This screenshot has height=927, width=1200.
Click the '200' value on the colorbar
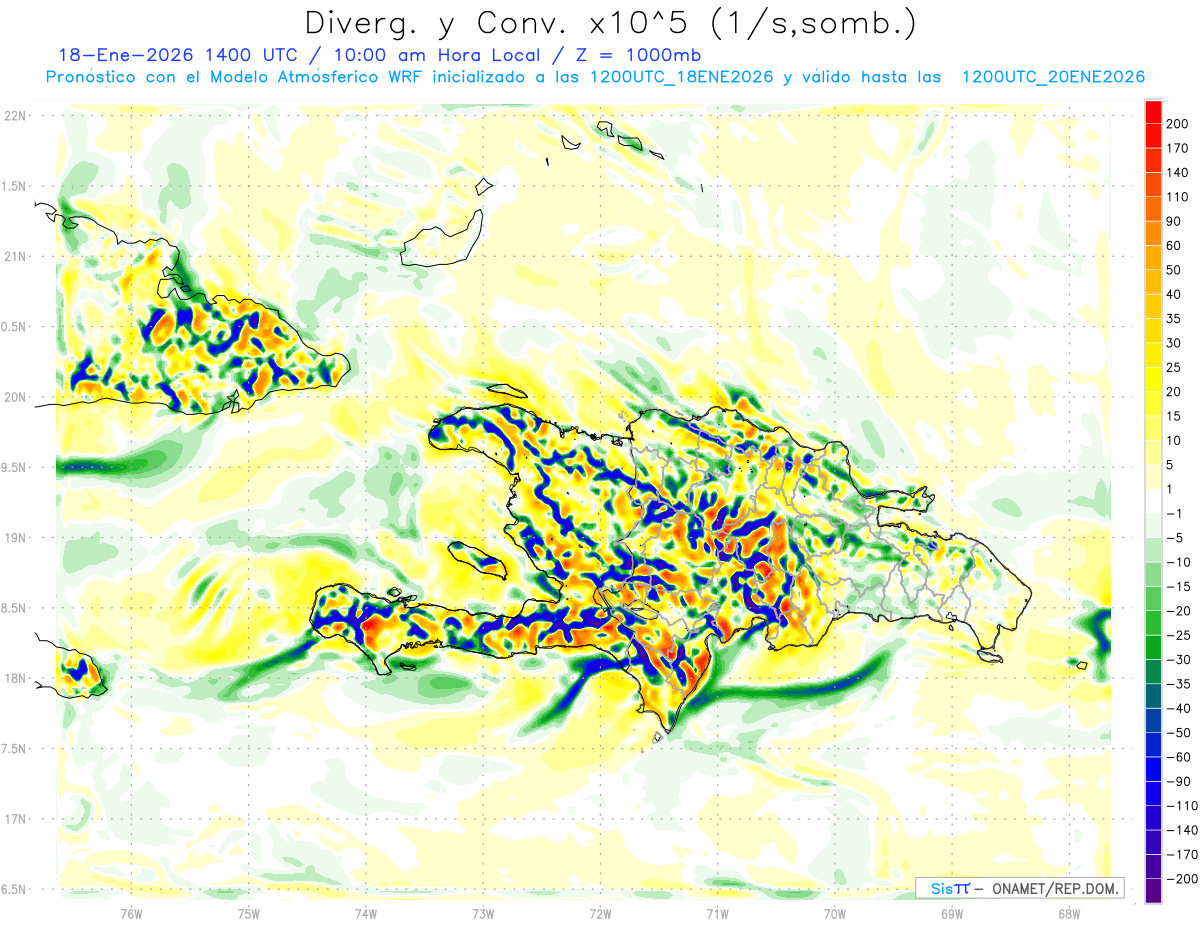1178,123
